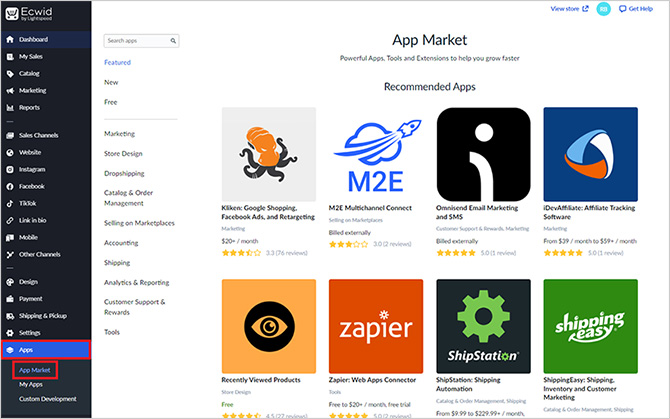Open My Apps in the sidebar submenu
This screenshot has height=419, width=670.
pos(32,384)
